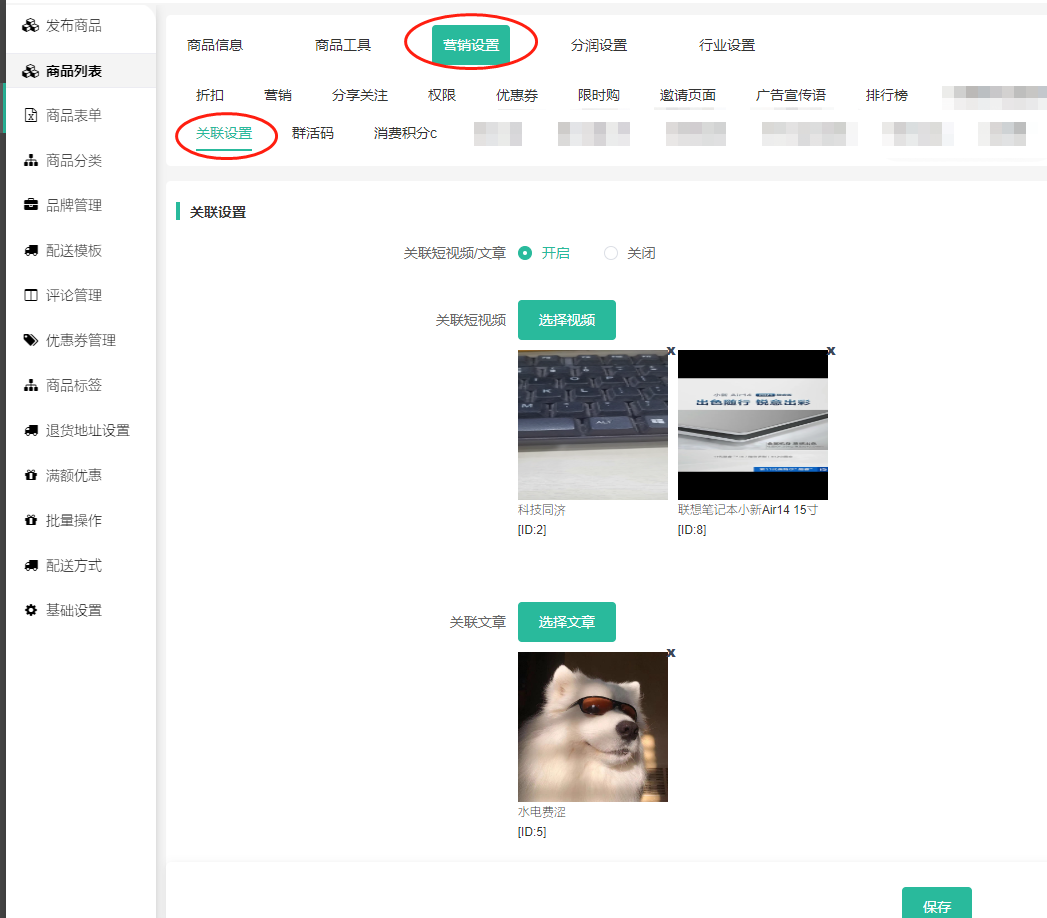Click the 选择视频 button

click(567, 320)
